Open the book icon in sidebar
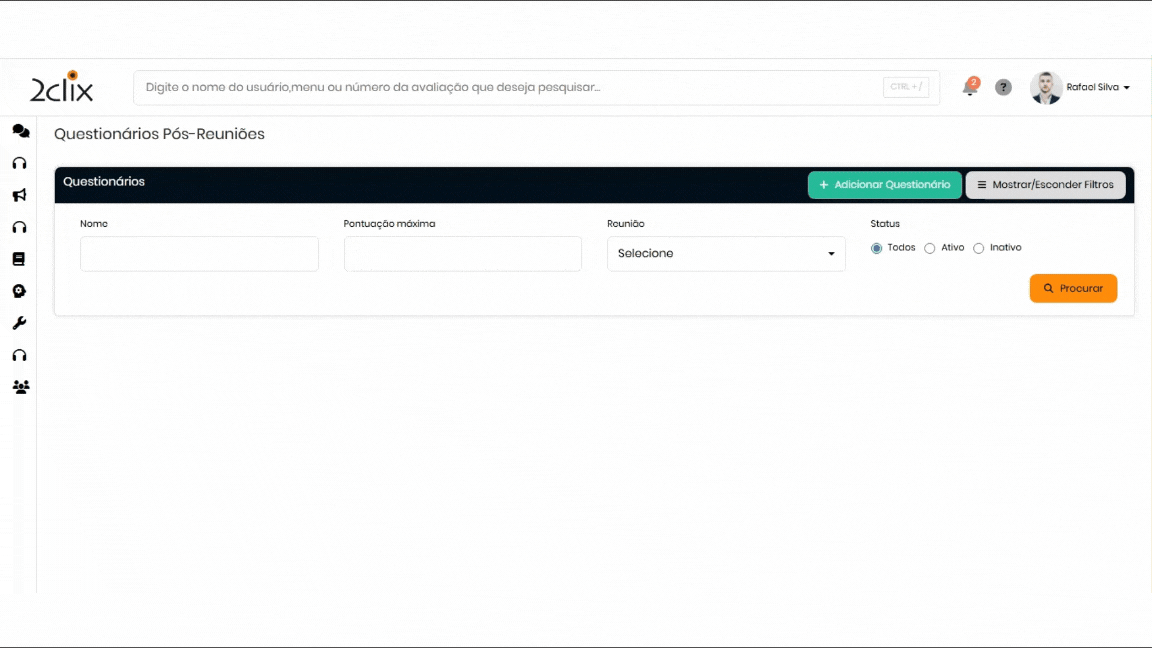Screen dimensions: 1152x648 (19, 259)
